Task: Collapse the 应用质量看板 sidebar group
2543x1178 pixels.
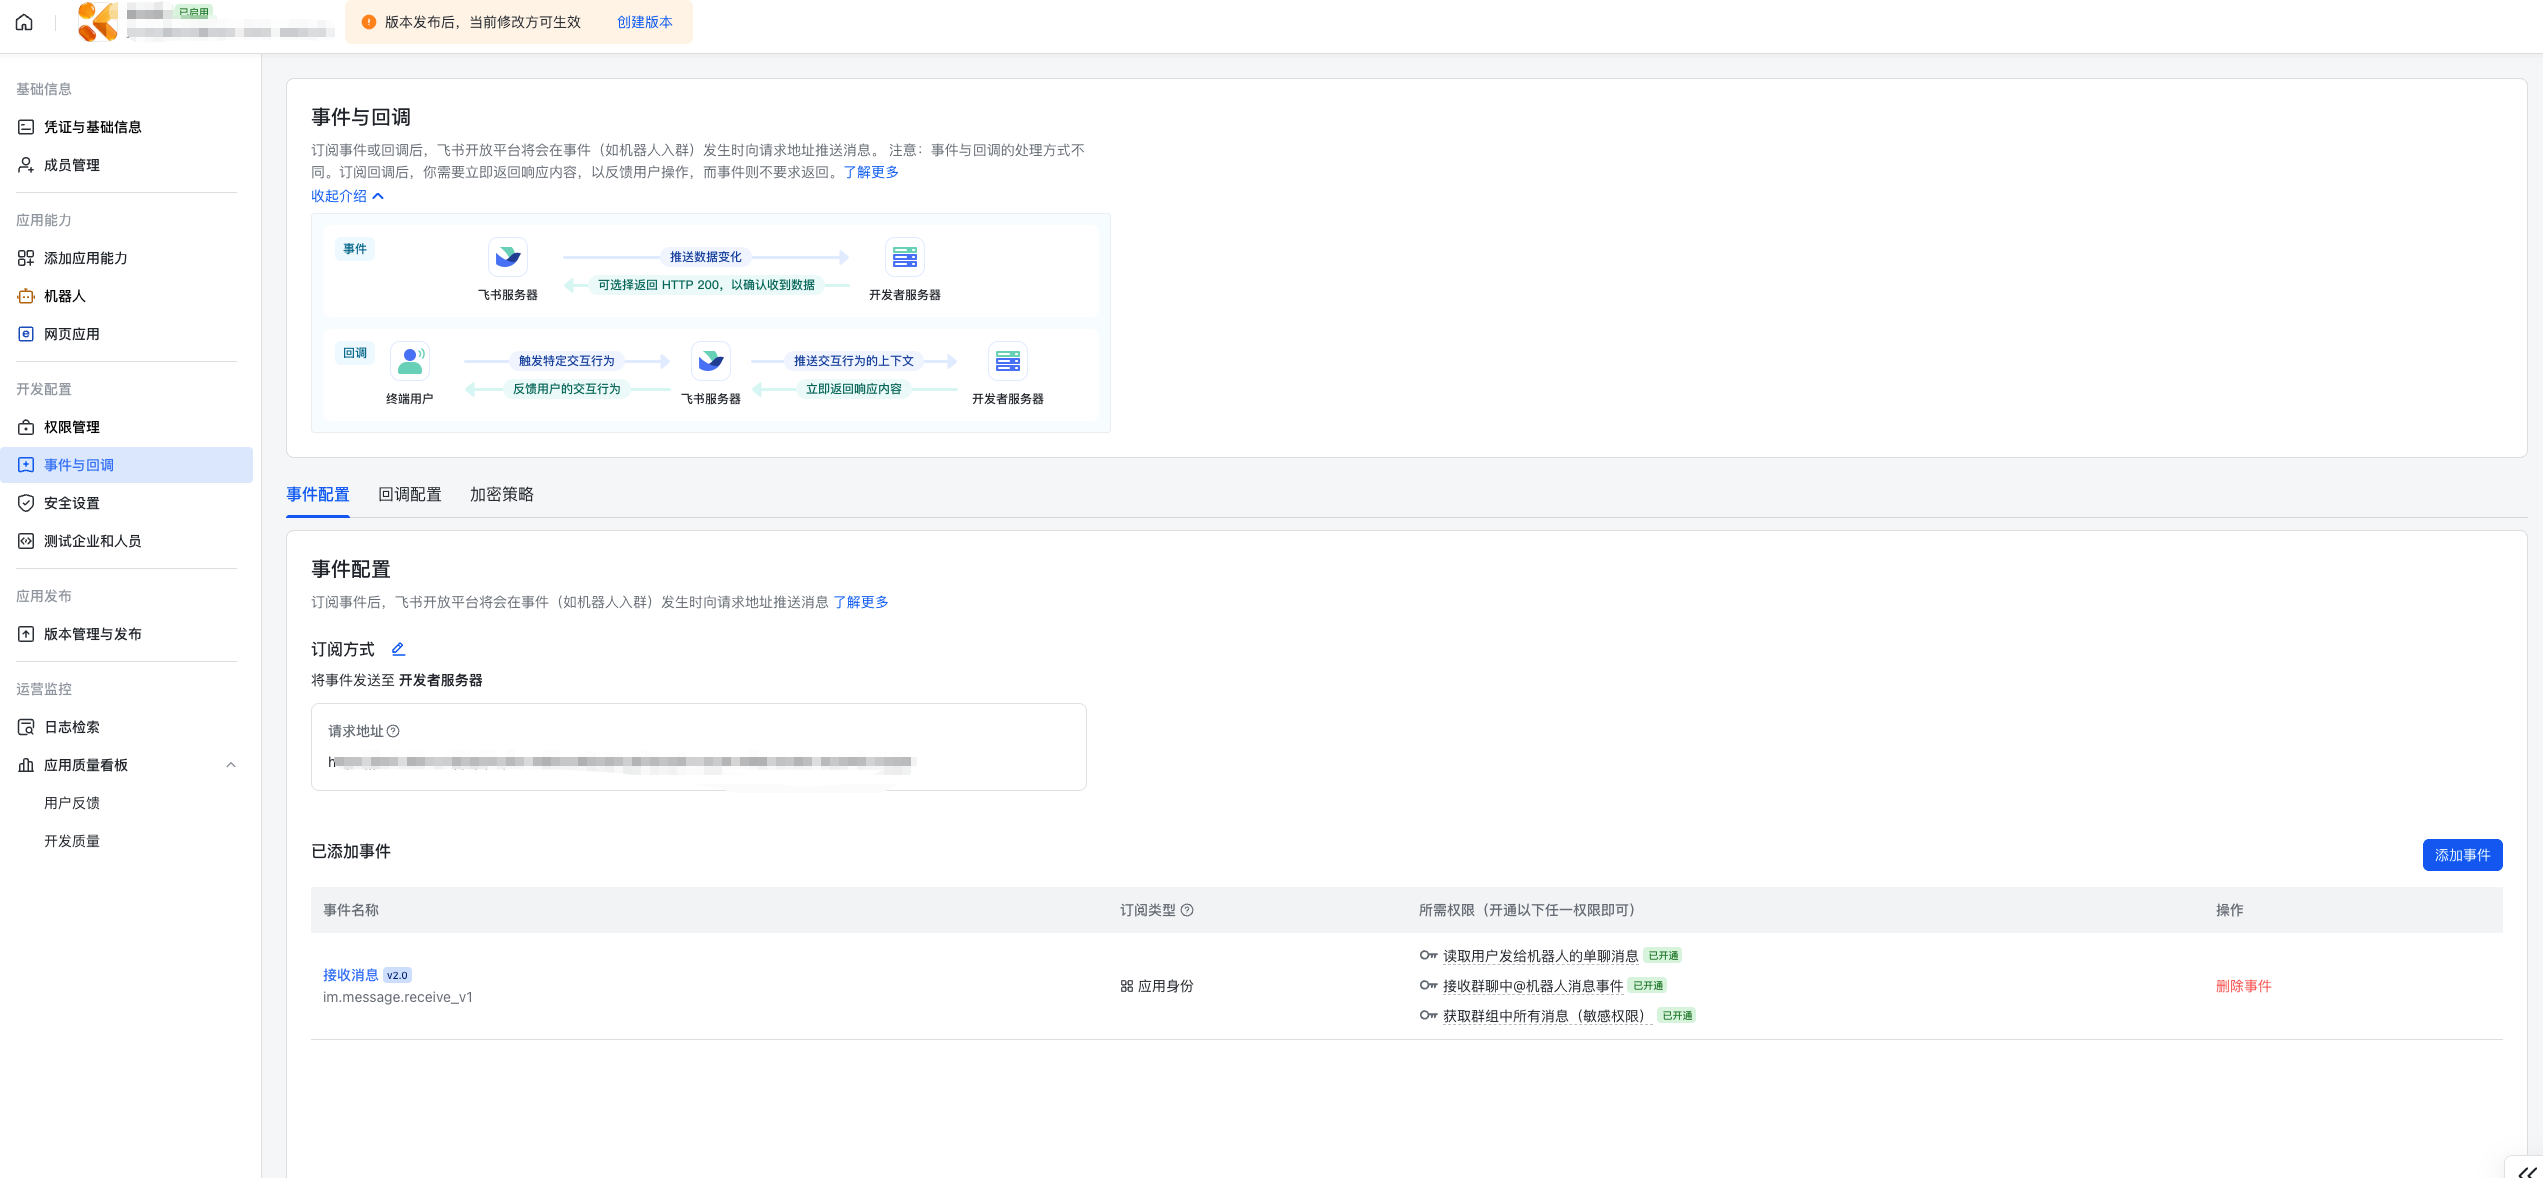Action: coord(231,765)
